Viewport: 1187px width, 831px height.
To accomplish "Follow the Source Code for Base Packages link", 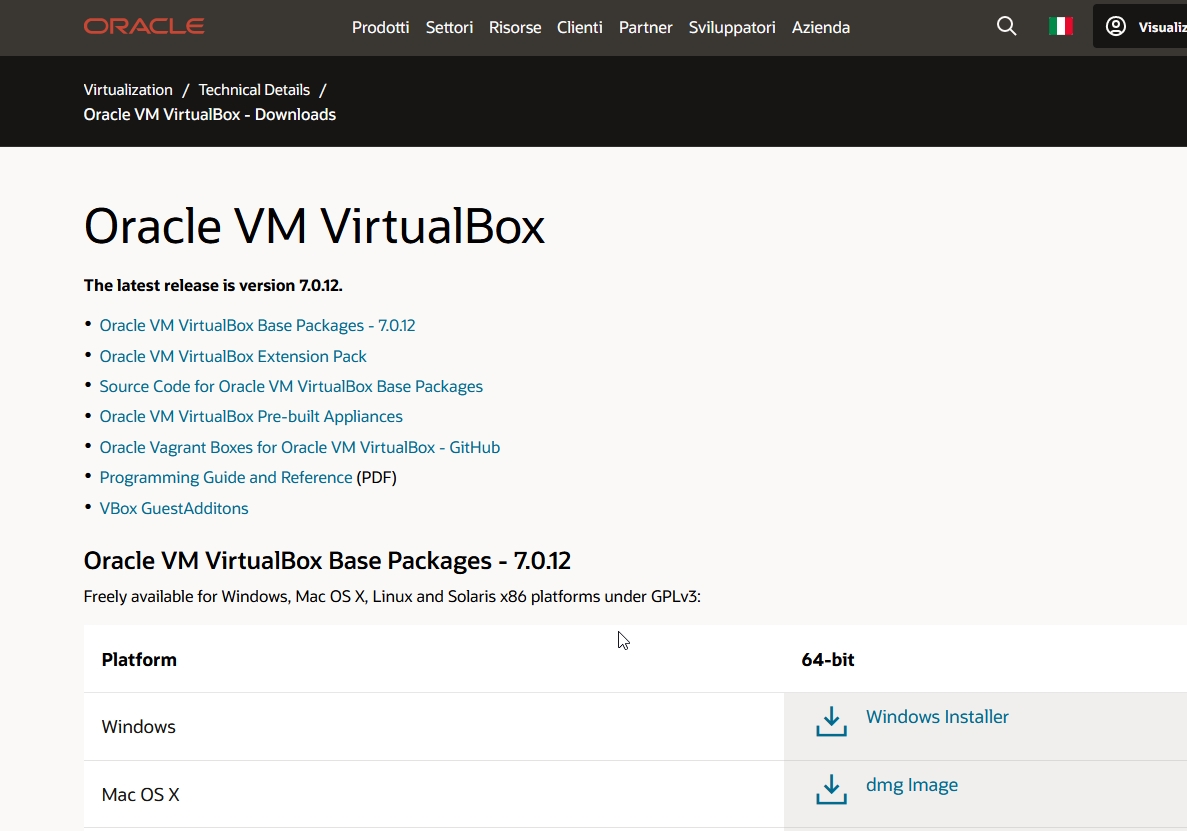I will 291,386.
